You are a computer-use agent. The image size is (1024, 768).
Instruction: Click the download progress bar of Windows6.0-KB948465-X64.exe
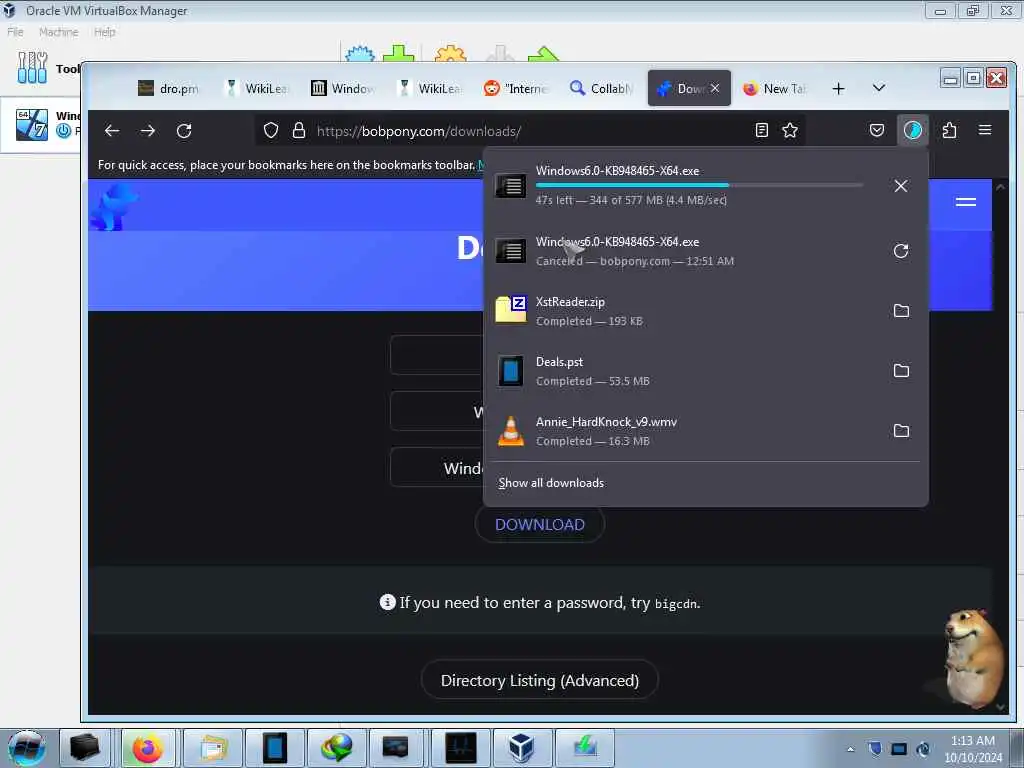699,185
